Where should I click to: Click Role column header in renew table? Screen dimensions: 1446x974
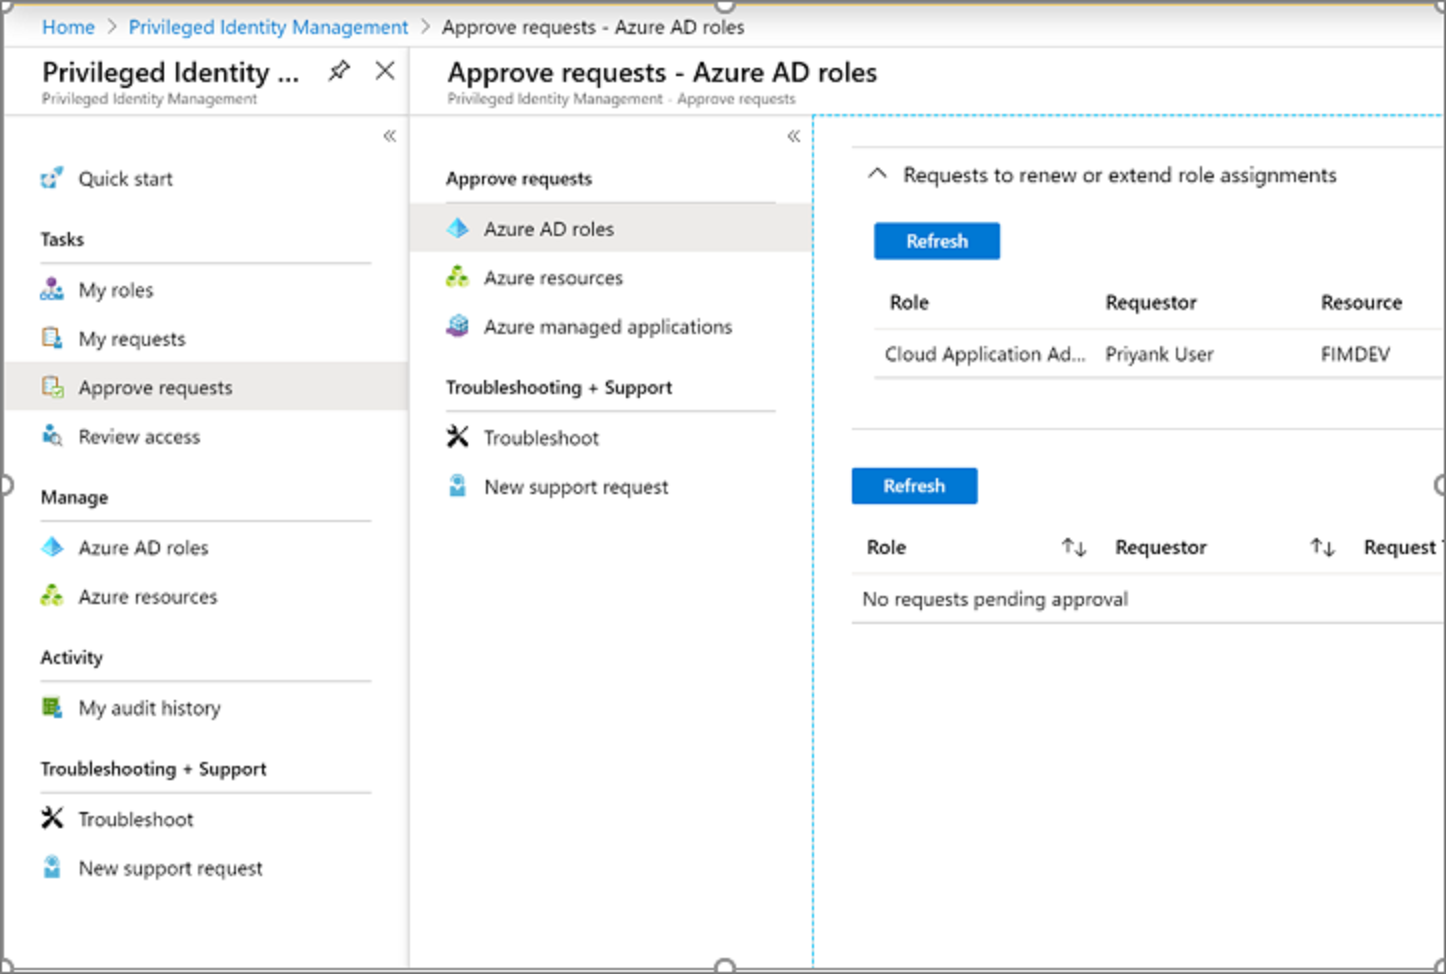[909, 302]
